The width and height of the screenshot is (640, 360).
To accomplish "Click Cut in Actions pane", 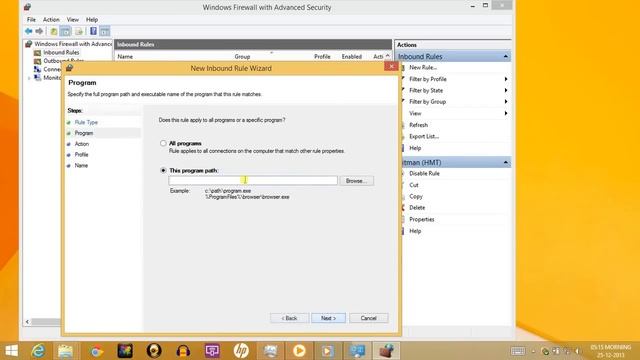I will pyautogui.click(x=414, y=185).
